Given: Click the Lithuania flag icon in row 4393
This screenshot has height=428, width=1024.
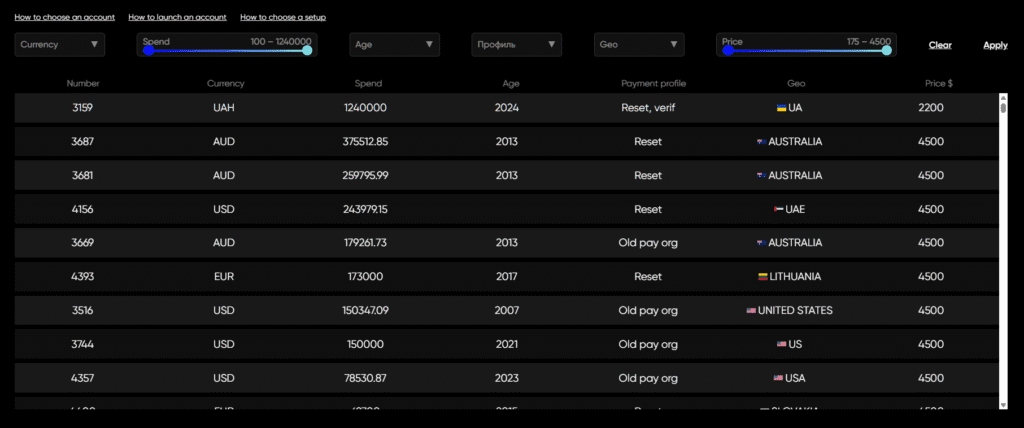Looking at the screenshot, I should pyautogui.click(x=762, y=276).
